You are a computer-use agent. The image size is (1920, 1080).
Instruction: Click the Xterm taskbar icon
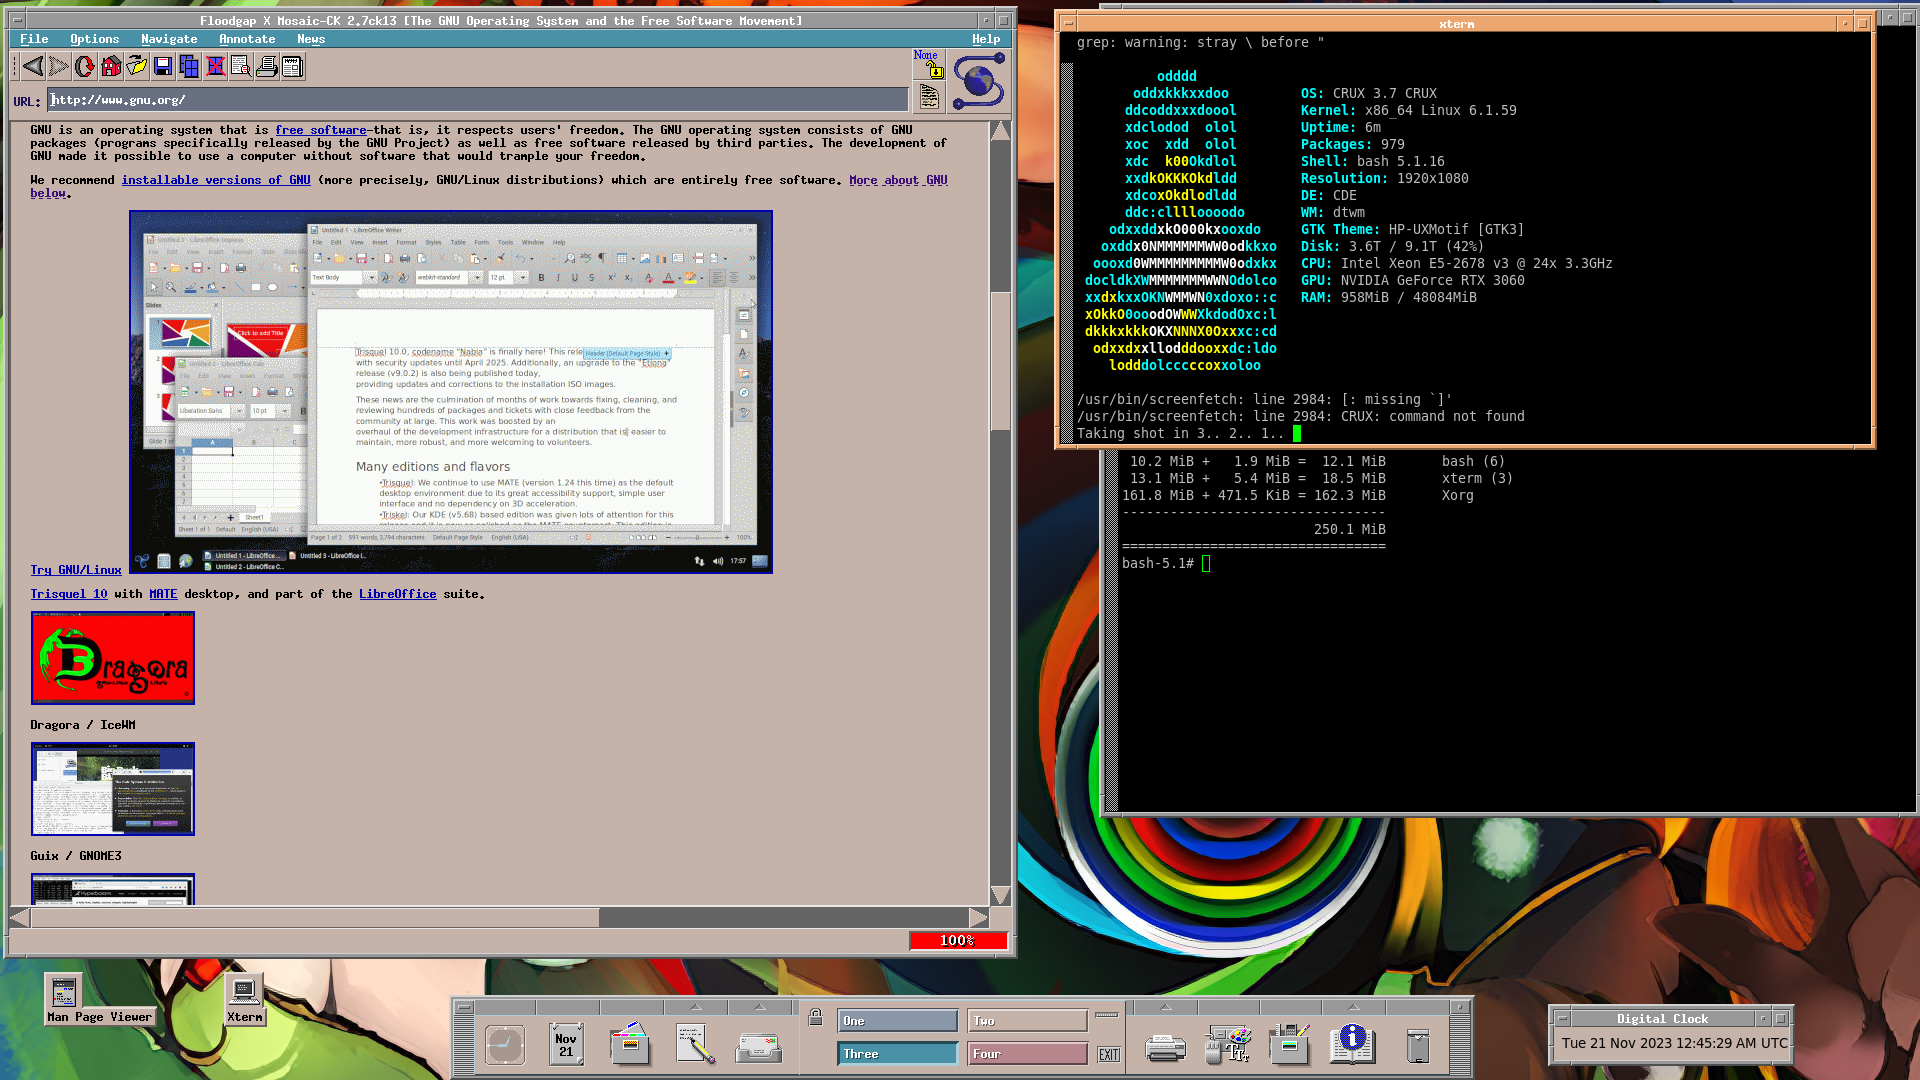click(x=245, y=998)
